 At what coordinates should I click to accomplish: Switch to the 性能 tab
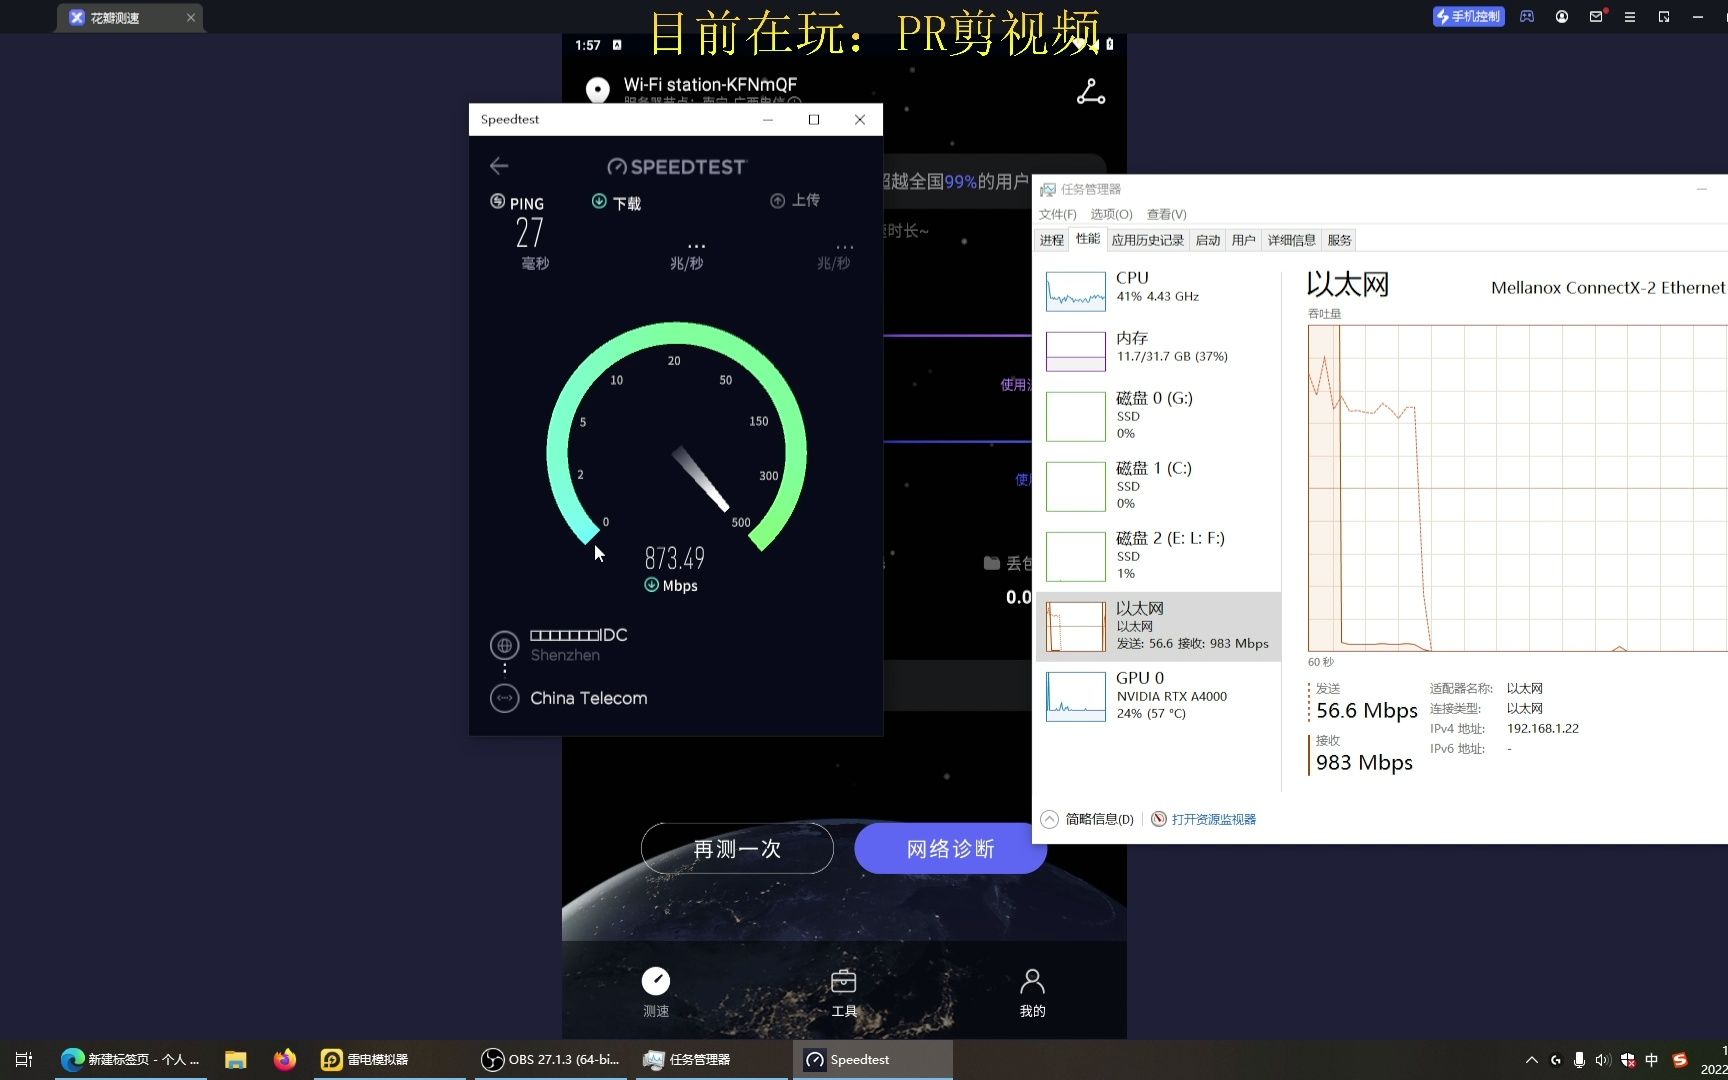pos(1088,239)
